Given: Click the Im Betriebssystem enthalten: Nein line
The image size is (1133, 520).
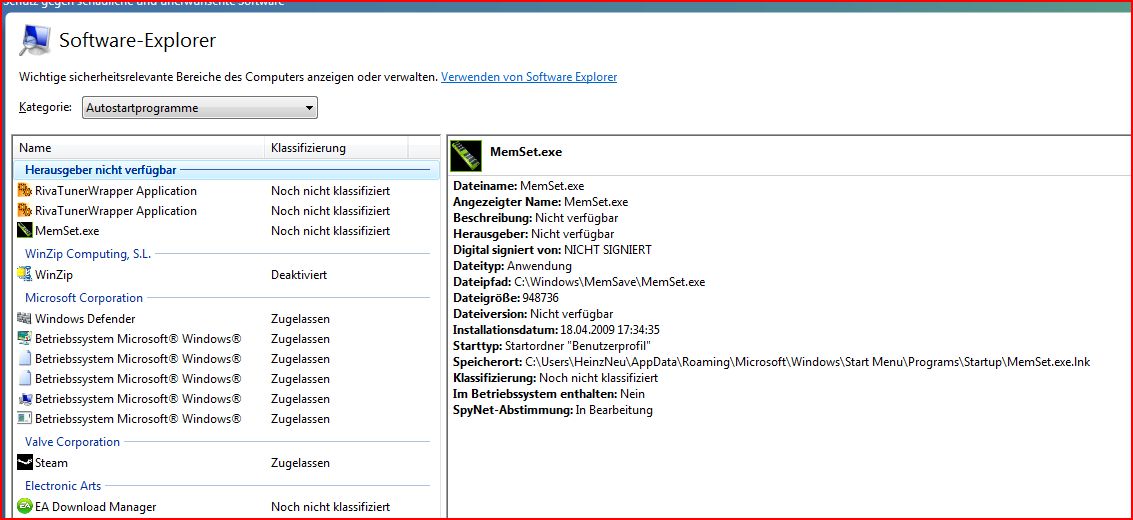Looking at the screenshot, I should [x=549, y=394].
